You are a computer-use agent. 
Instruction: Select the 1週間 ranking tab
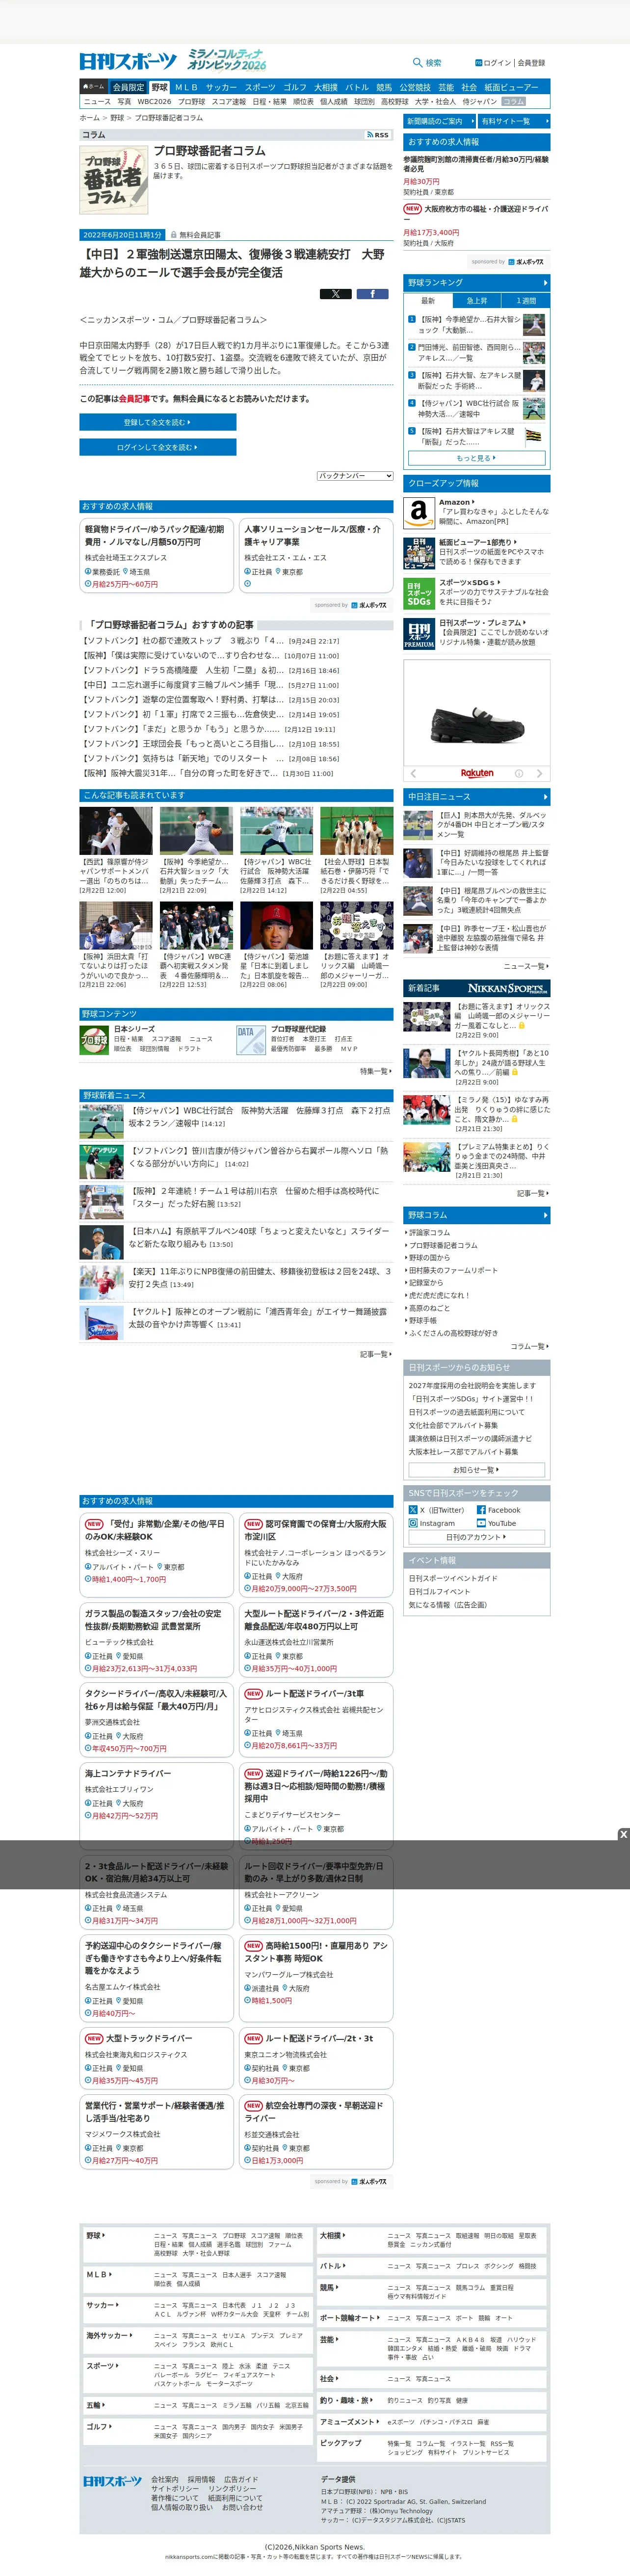coord(526,300)
